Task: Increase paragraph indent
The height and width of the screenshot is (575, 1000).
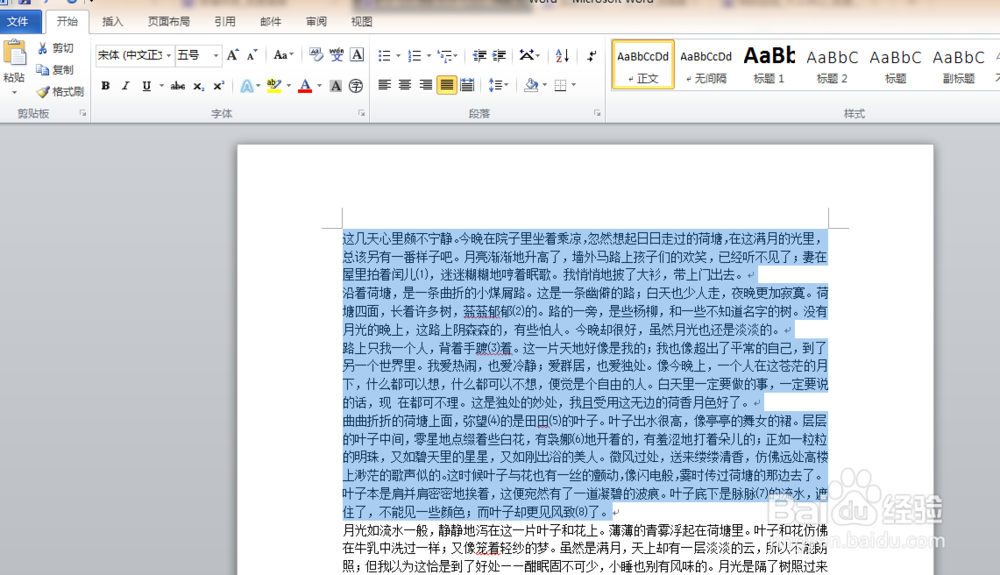Action: pyautogui.click(x=499, y=55)
